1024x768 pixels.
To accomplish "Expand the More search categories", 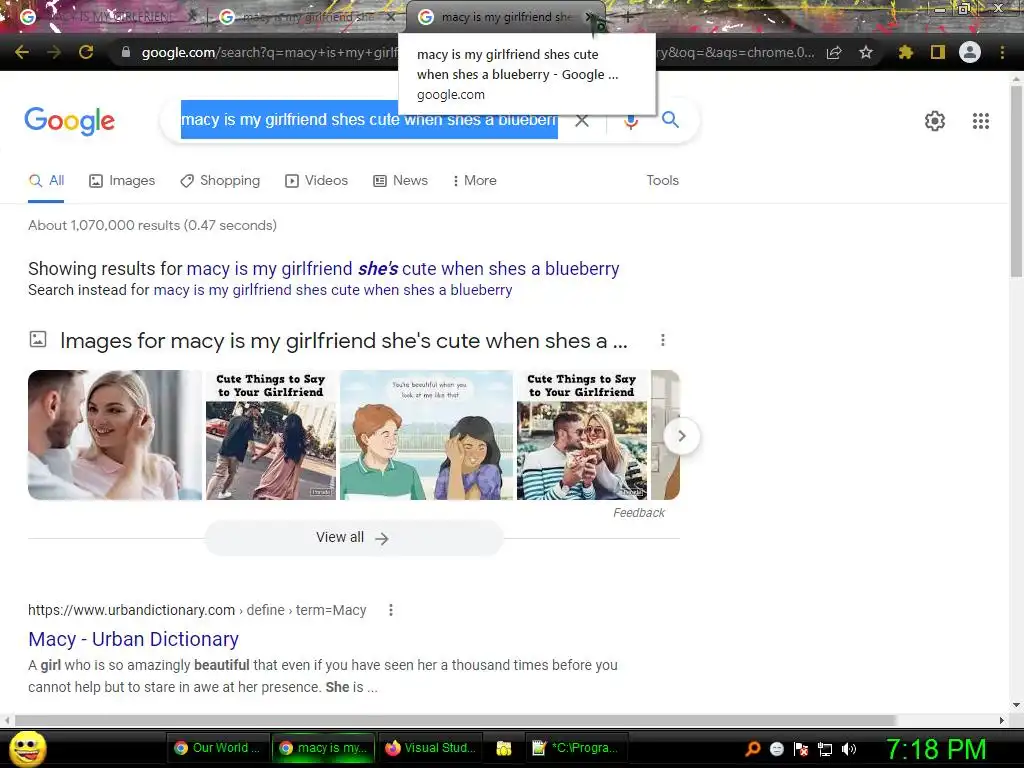I will point(475,181).
